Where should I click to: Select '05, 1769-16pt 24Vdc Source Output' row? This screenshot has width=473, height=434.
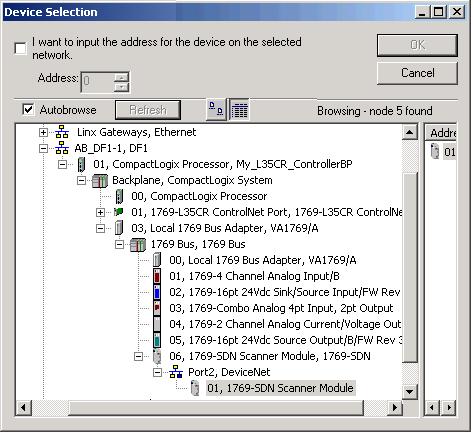tap(285, 340)
